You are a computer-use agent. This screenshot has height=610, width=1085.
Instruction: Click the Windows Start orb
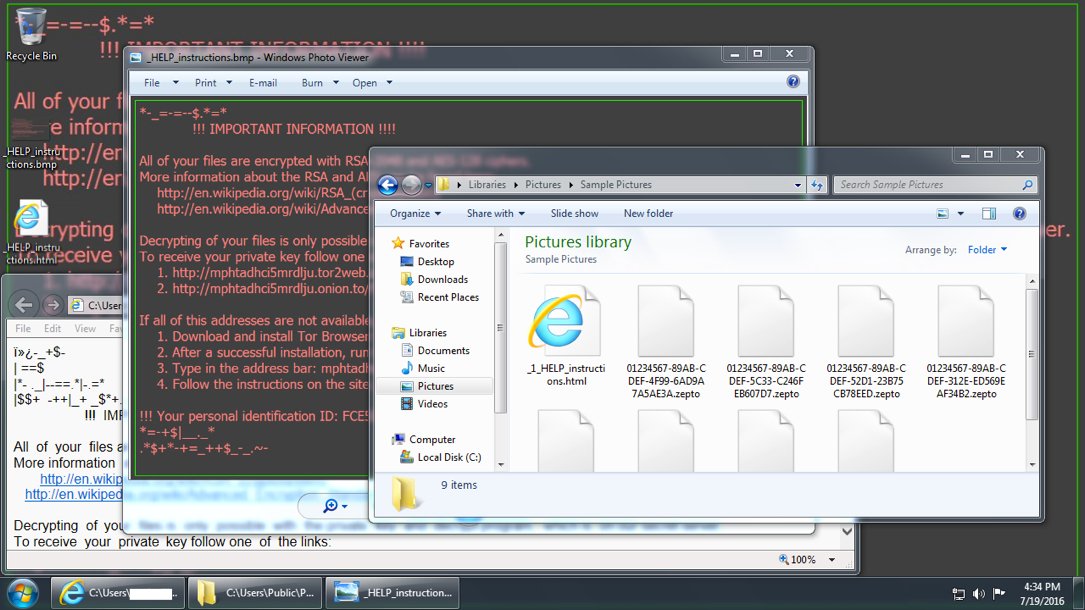23,593
